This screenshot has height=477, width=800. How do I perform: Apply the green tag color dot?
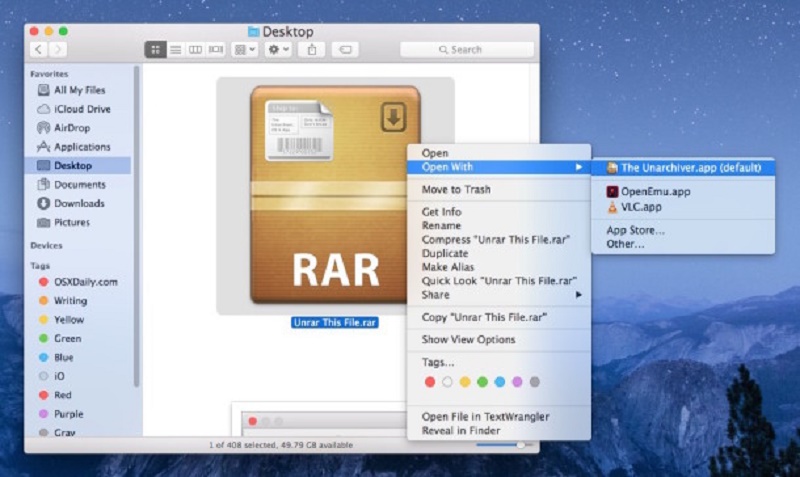click(x=482, y=382)
